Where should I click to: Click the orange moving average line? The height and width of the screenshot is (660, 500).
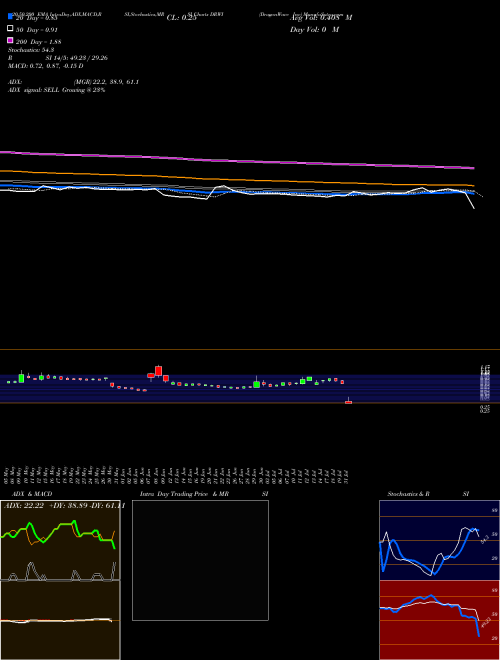click(237, 179)
